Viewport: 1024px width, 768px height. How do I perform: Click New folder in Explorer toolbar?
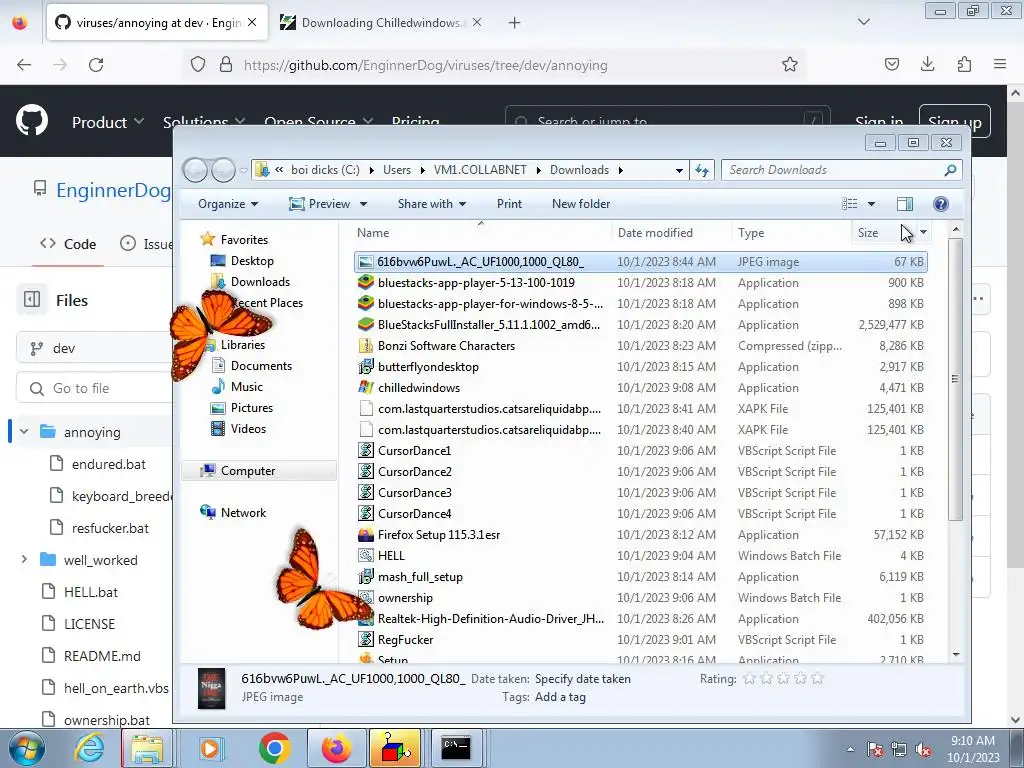[x=581, y=204]
